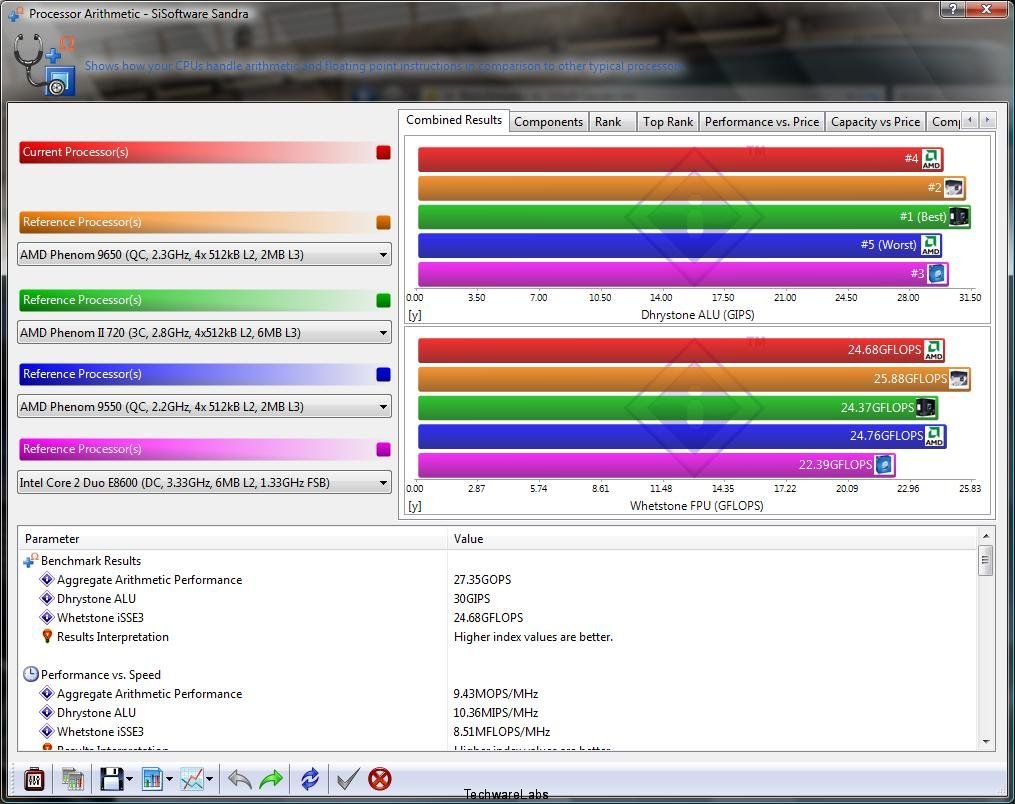Screen dimensions: 1015x804
Task: Click the grey back arrow icon
Action: 240,779
